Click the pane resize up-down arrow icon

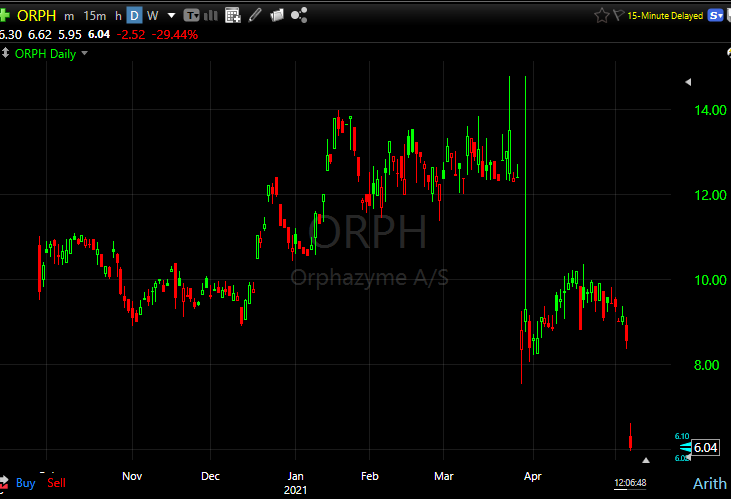(5, 53)
